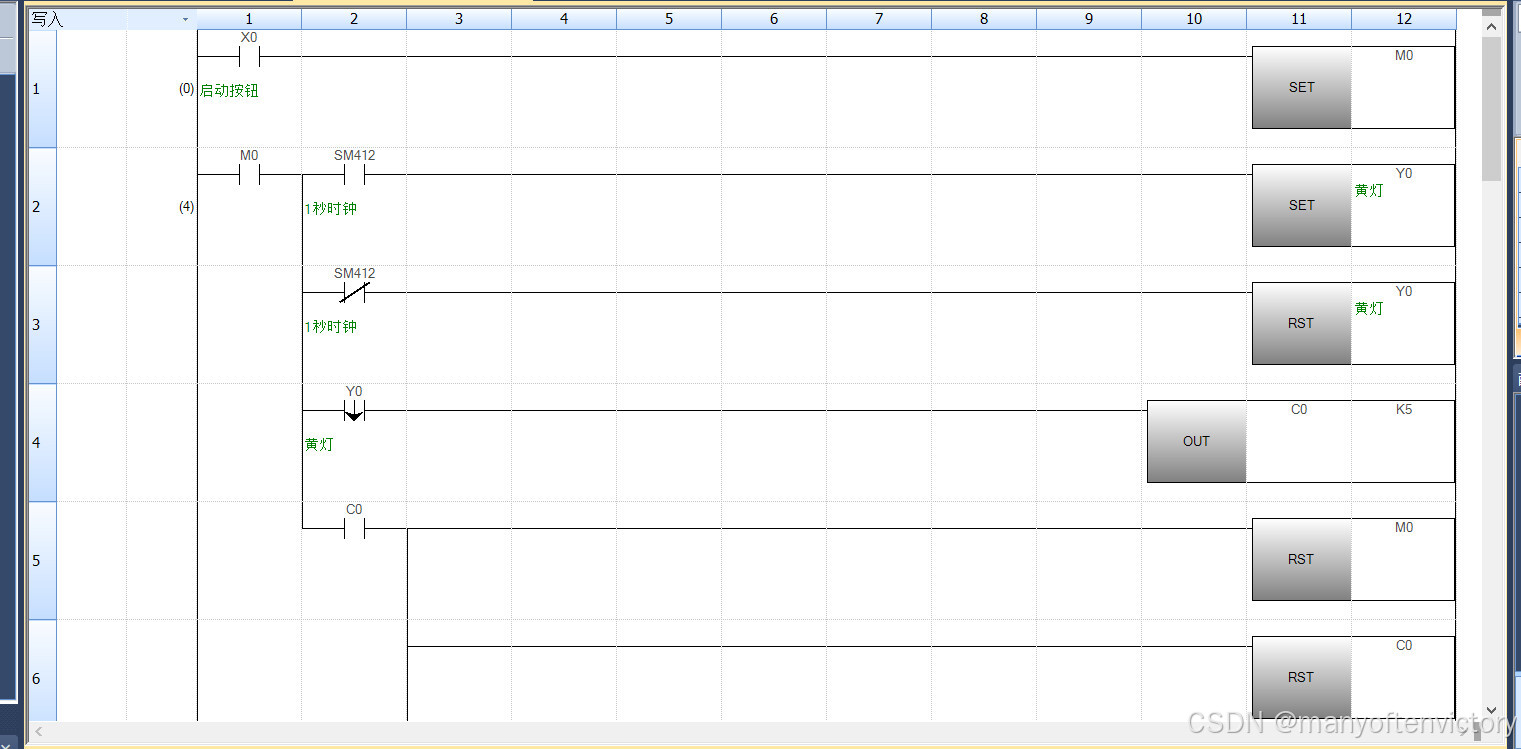Click the 启动按钮 comment label
Viewport: 1521px width, 749px height.
coord(229,90)
